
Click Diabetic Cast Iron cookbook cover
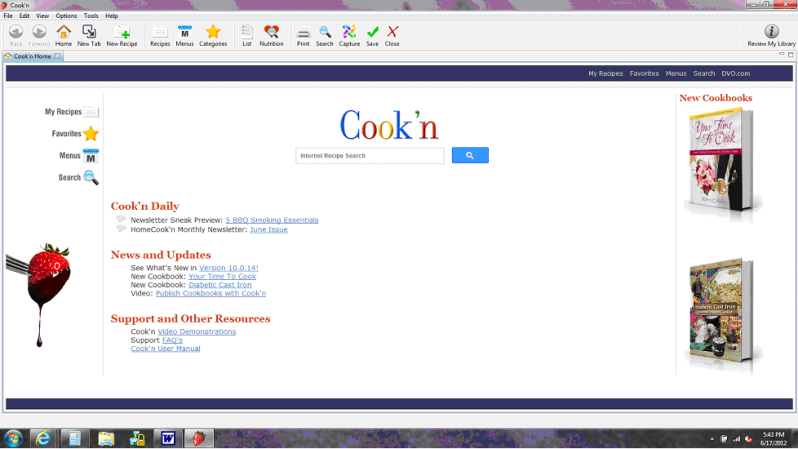[x=722, y=312]
